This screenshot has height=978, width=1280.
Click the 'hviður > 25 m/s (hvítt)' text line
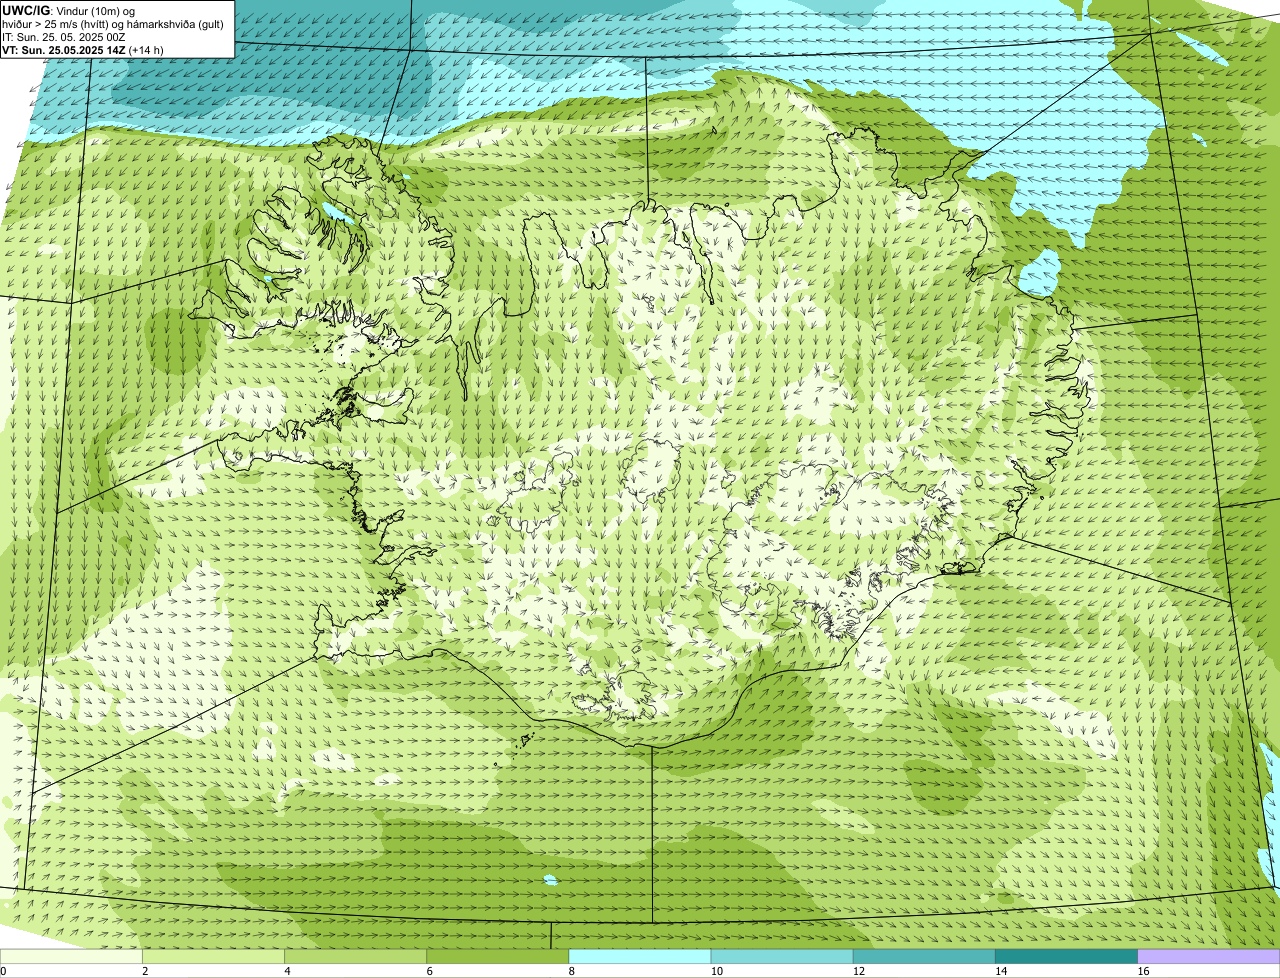tap(113, 24)
